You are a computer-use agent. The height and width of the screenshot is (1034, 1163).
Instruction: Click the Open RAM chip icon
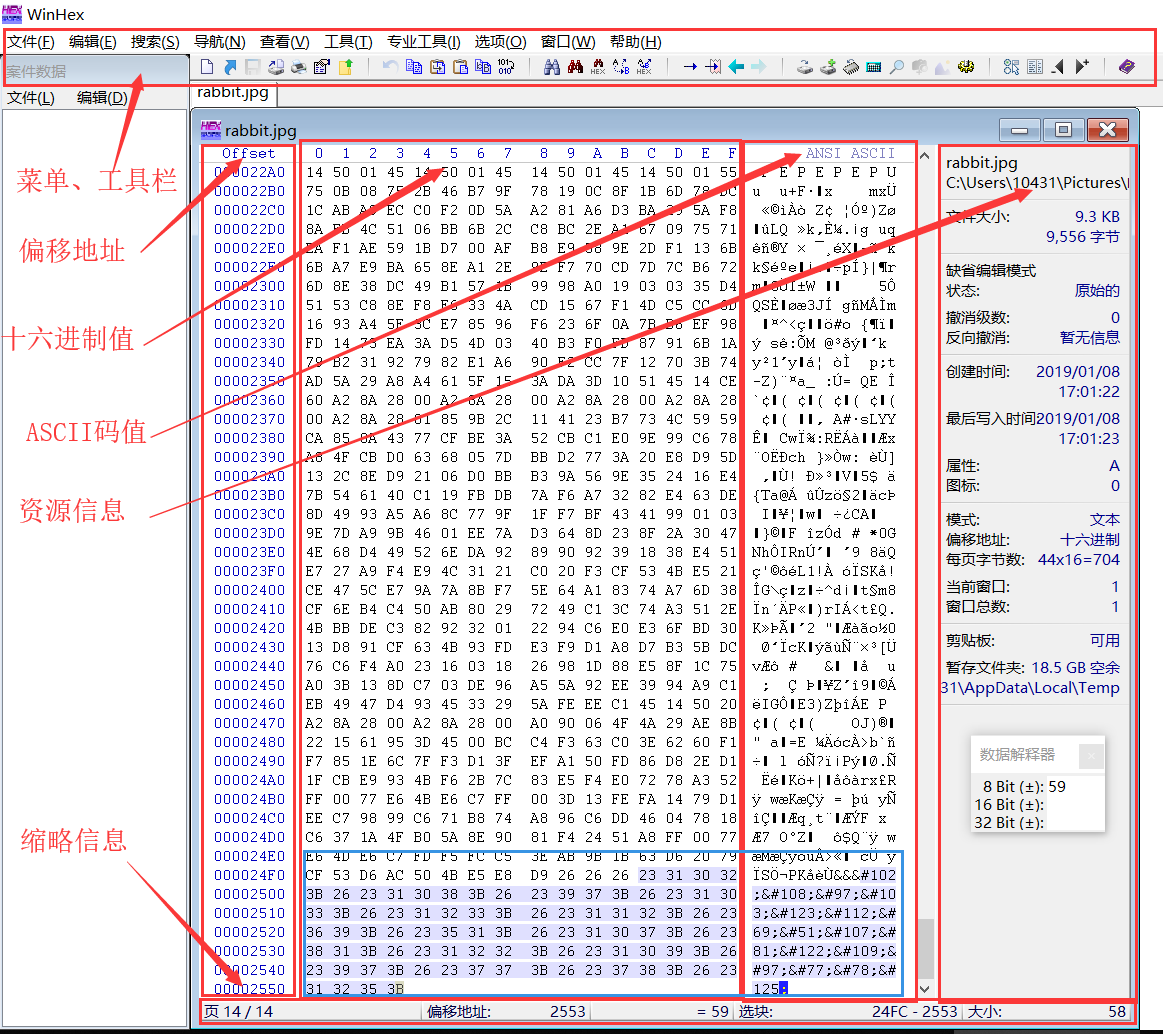(851, 67)
